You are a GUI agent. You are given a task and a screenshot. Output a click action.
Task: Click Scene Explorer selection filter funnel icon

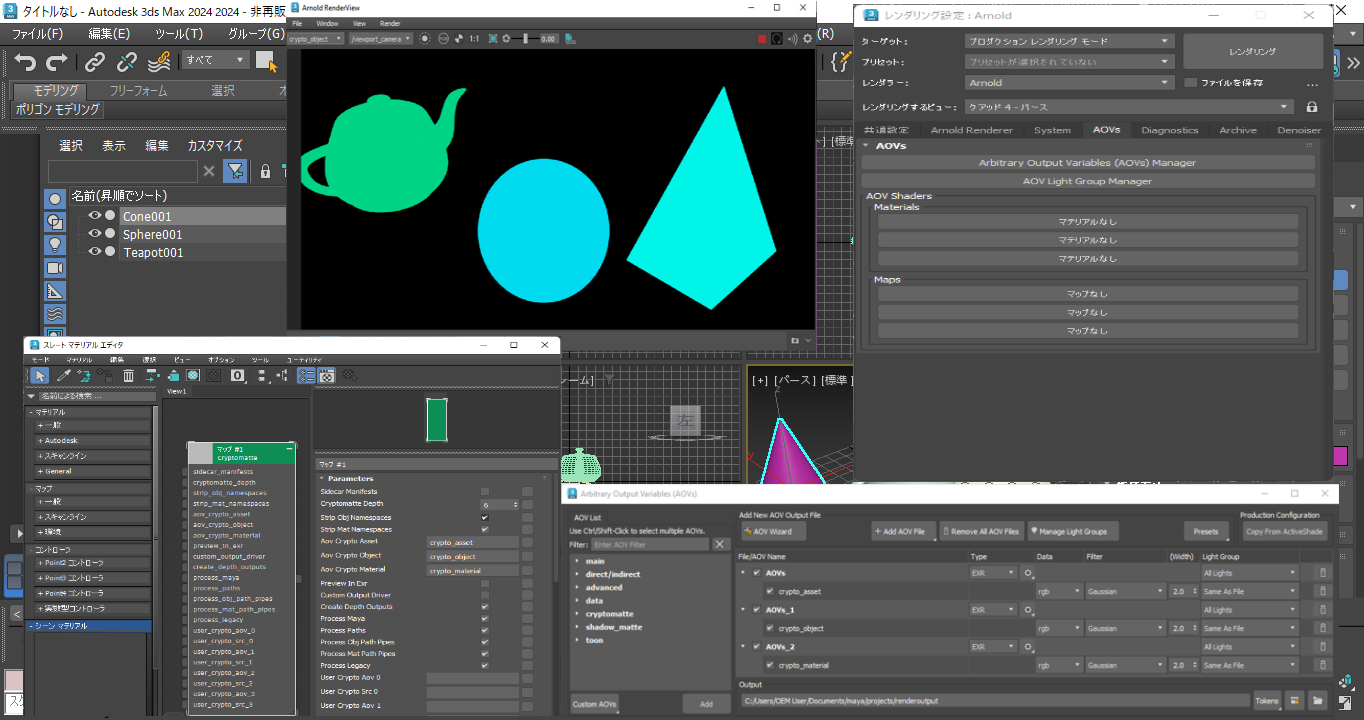pyautogui.click(x=235, y=171)
